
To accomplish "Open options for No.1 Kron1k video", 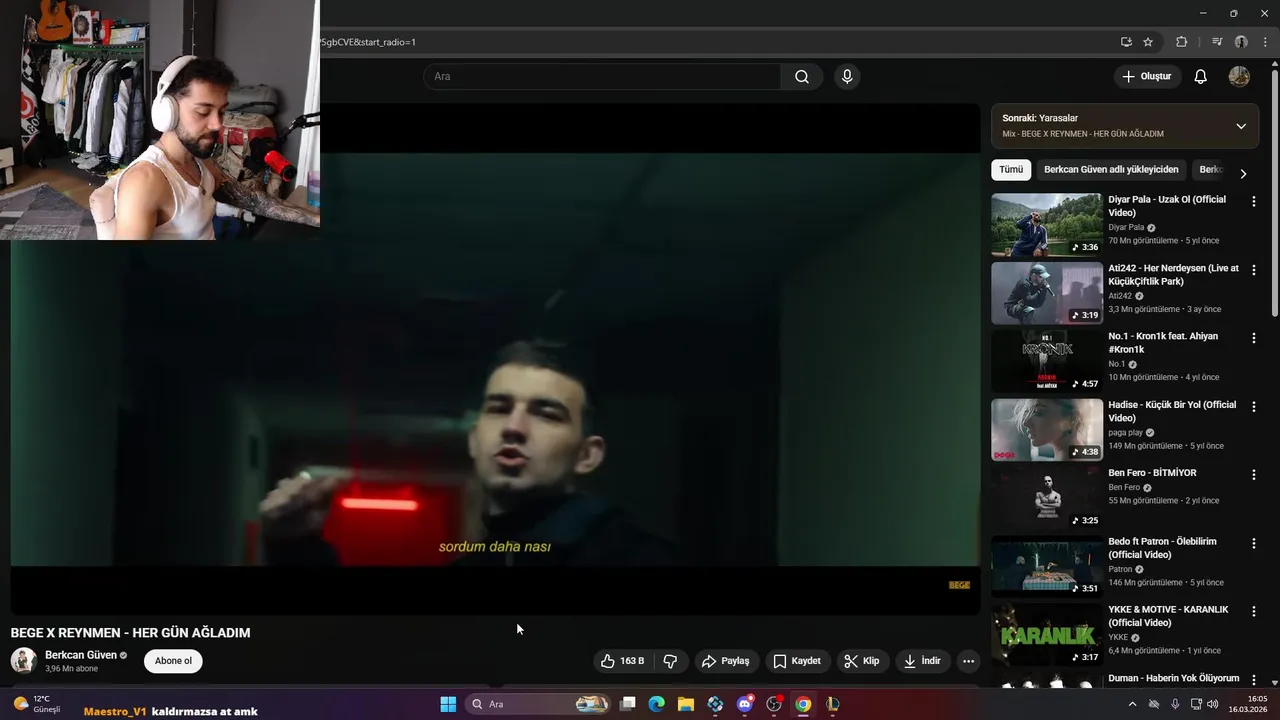I will point(1254,338).
